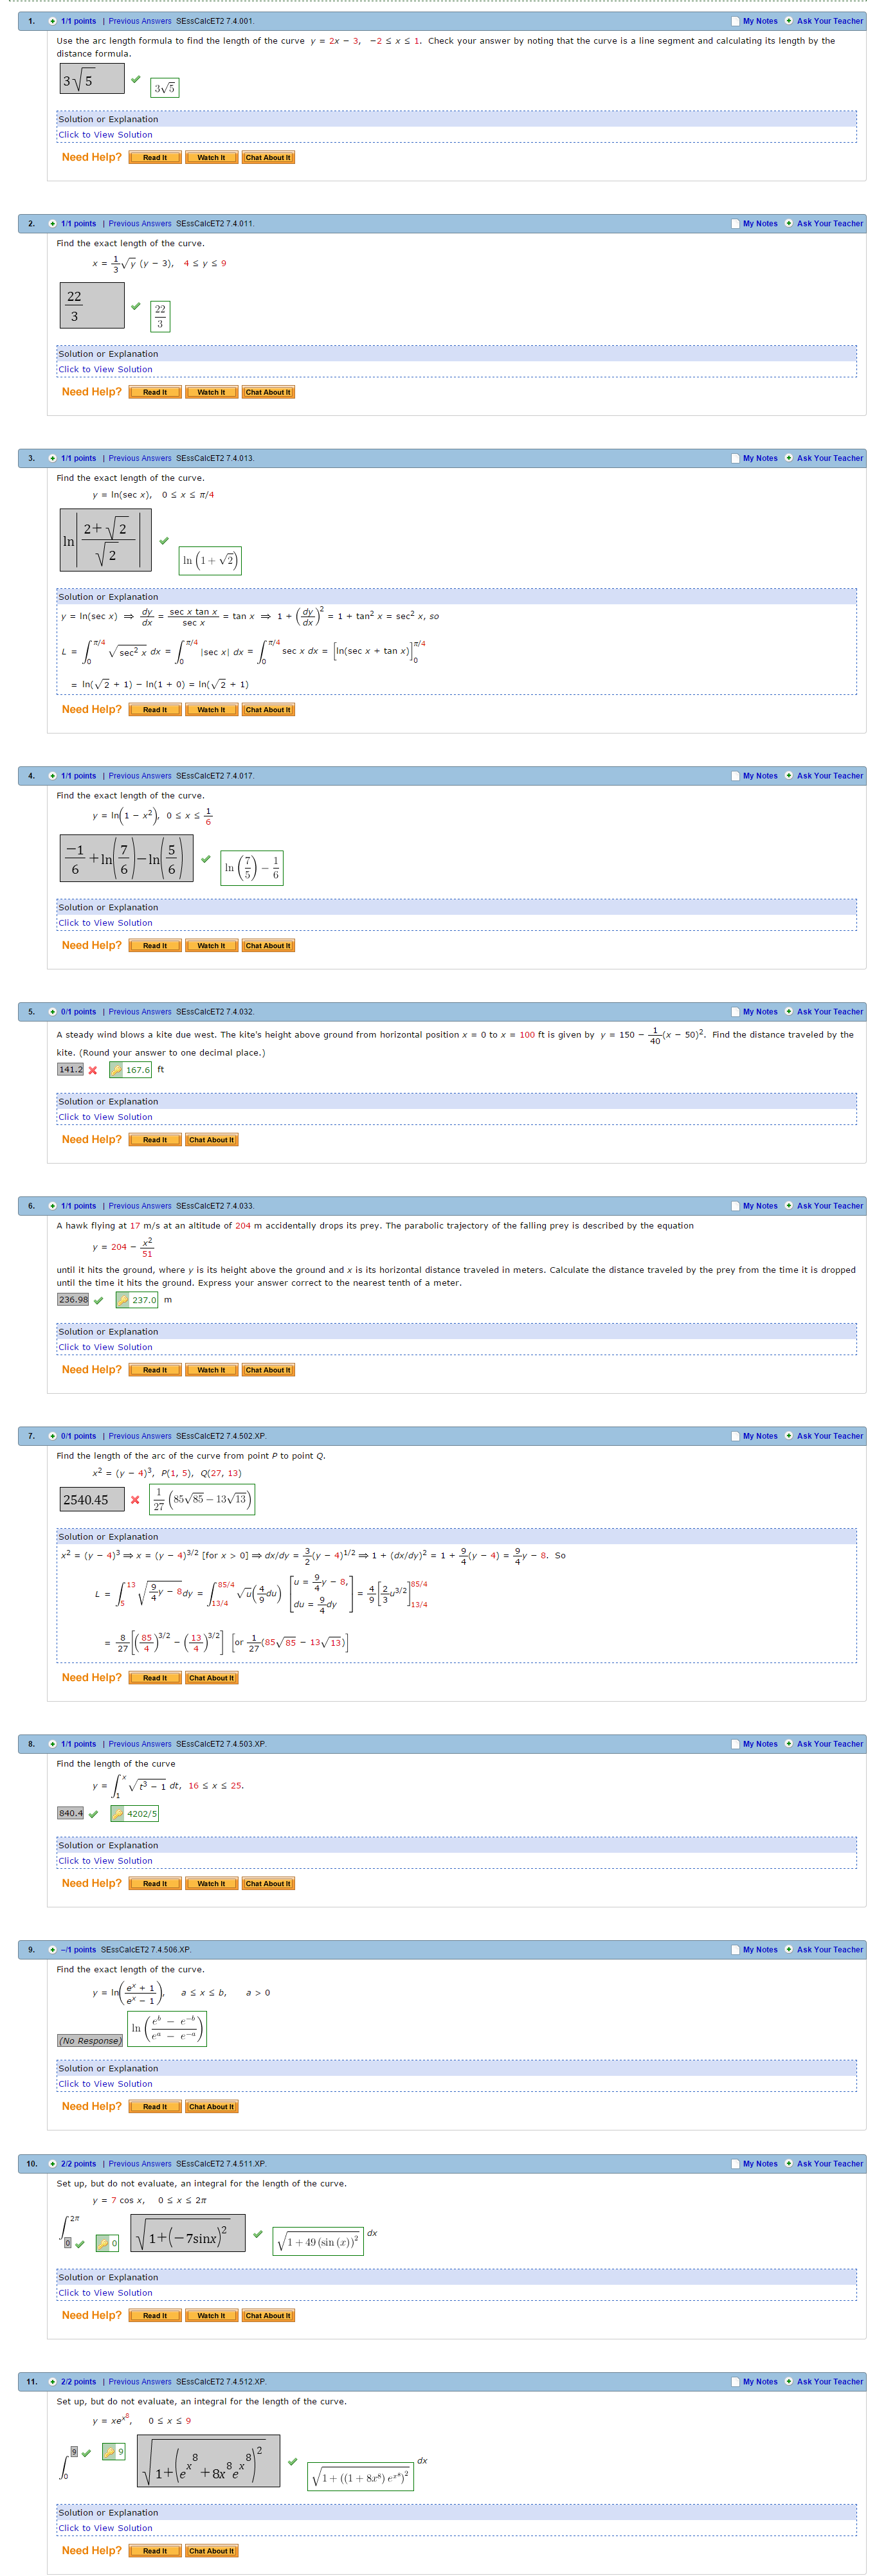Expand points details for question 2
Screen dimensions: 877x2576
pos(52,224)
